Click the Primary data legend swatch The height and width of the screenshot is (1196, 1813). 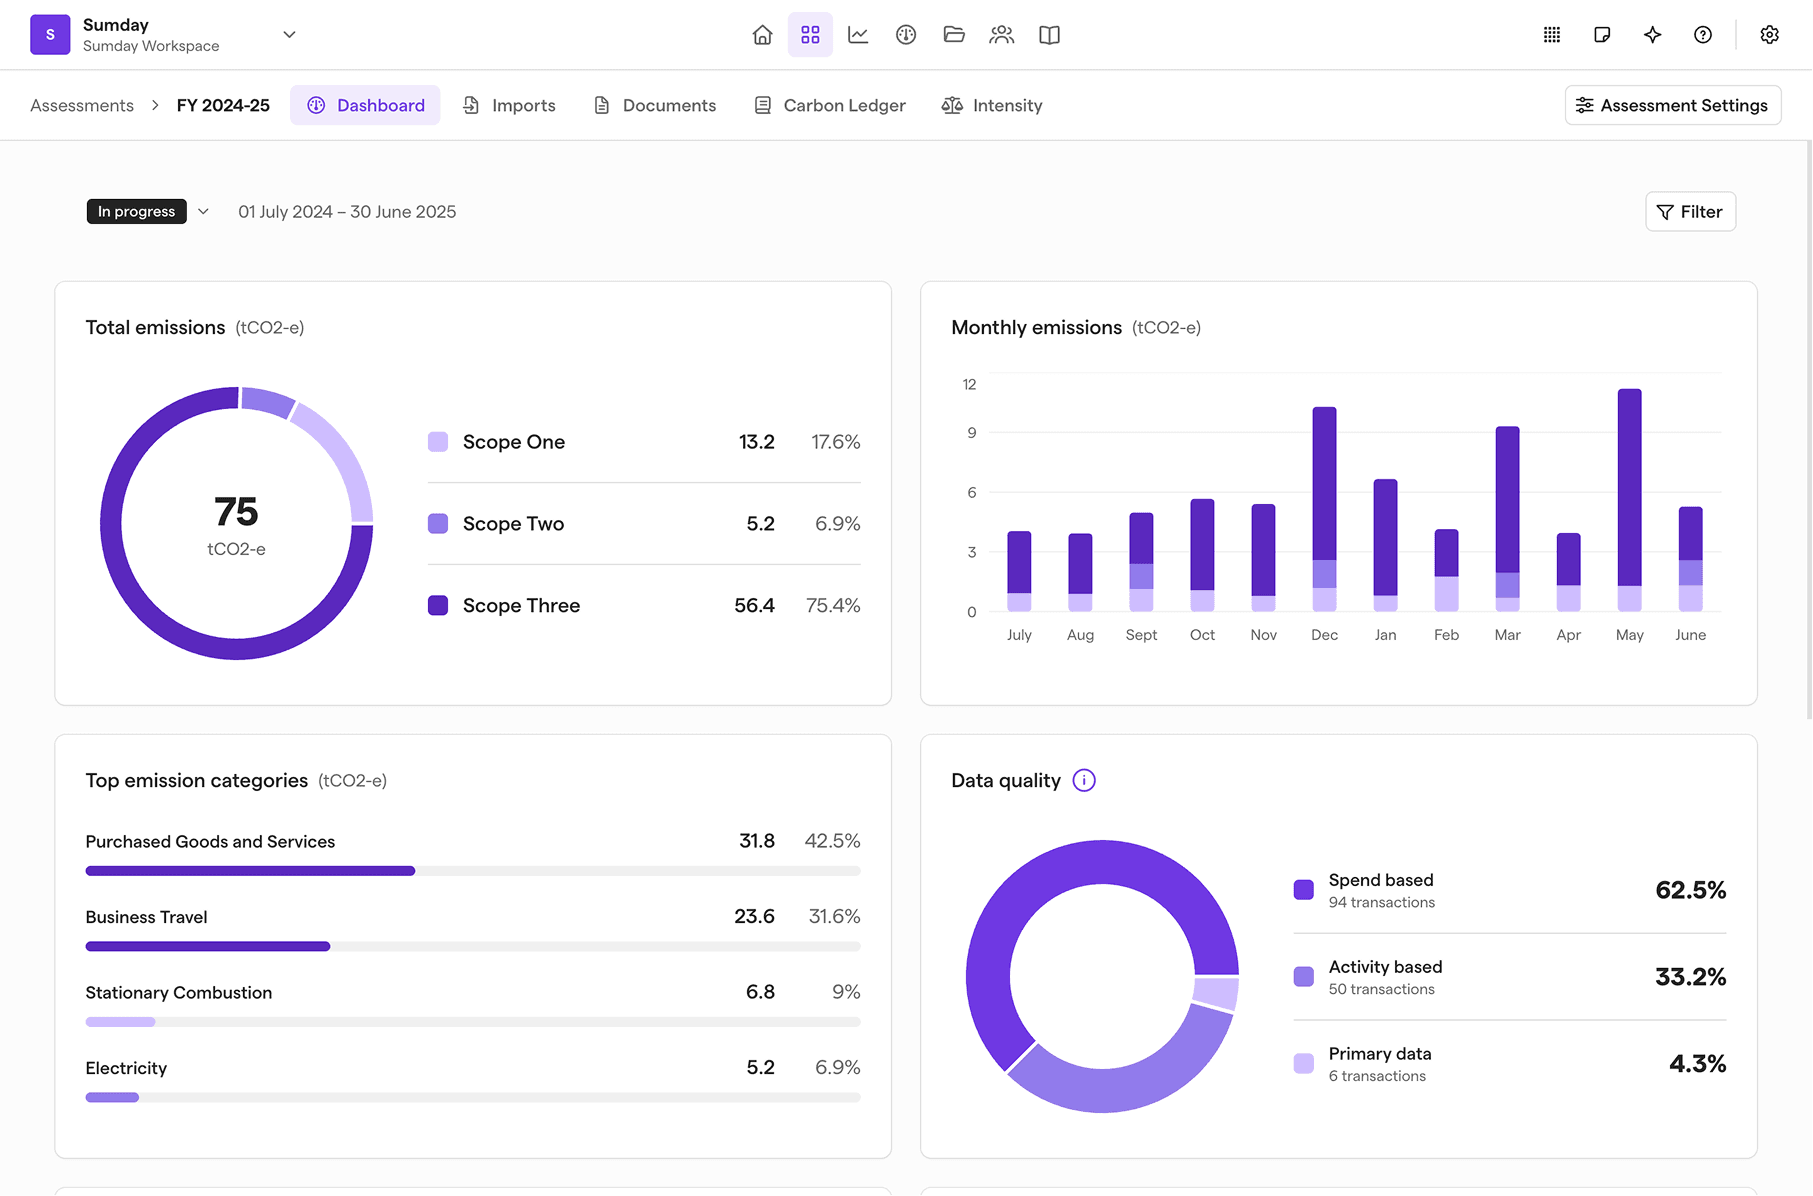(x=1303, y=1063)
